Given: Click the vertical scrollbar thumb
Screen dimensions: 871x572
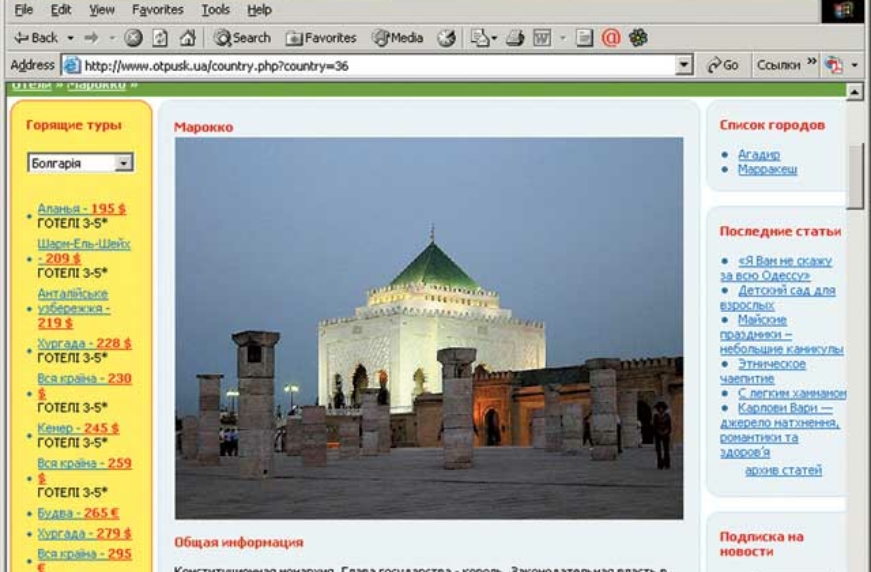Looking at the screenshot, I should (x=855, y=175).
